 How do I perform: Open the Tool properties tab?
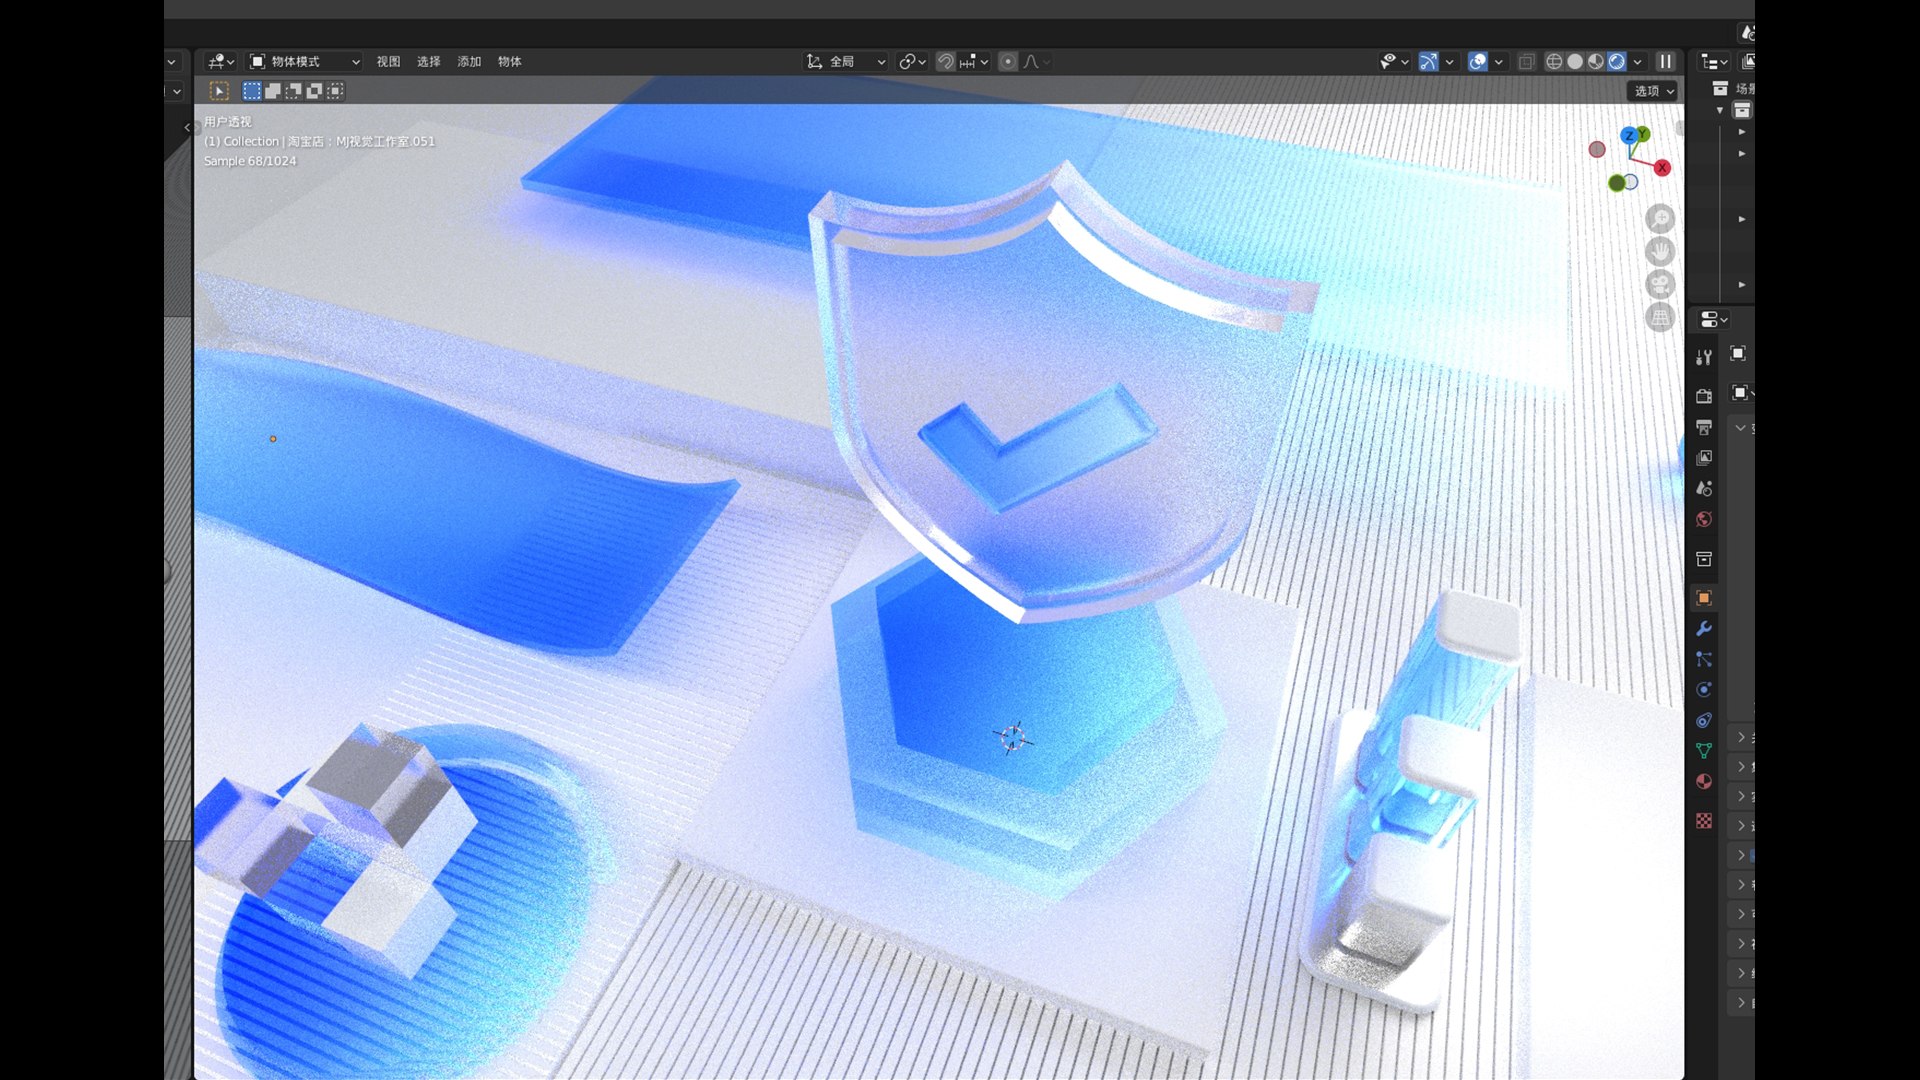pyautogui.click(x=1704, y=357)
